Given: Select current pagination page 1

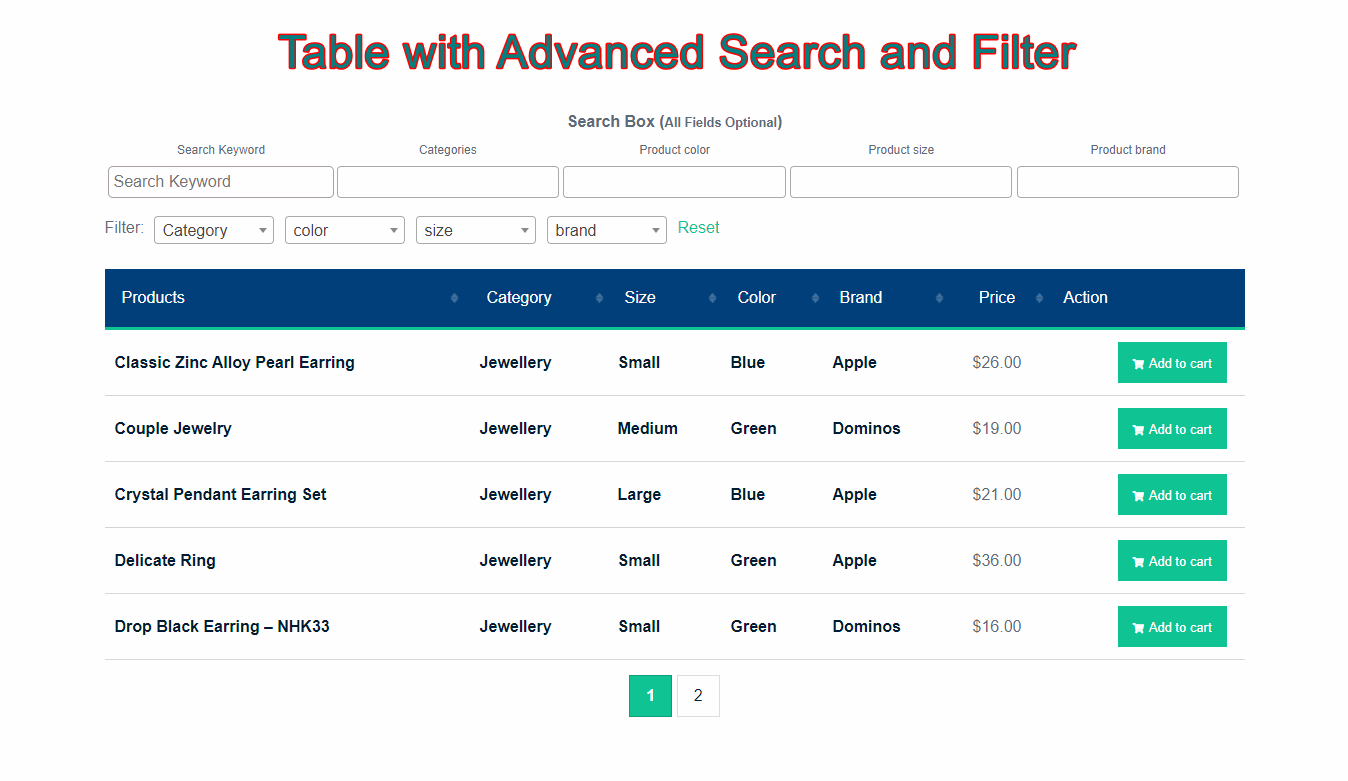Looking at the screenshot, I should pyautogui.click(x=650, y=696).
